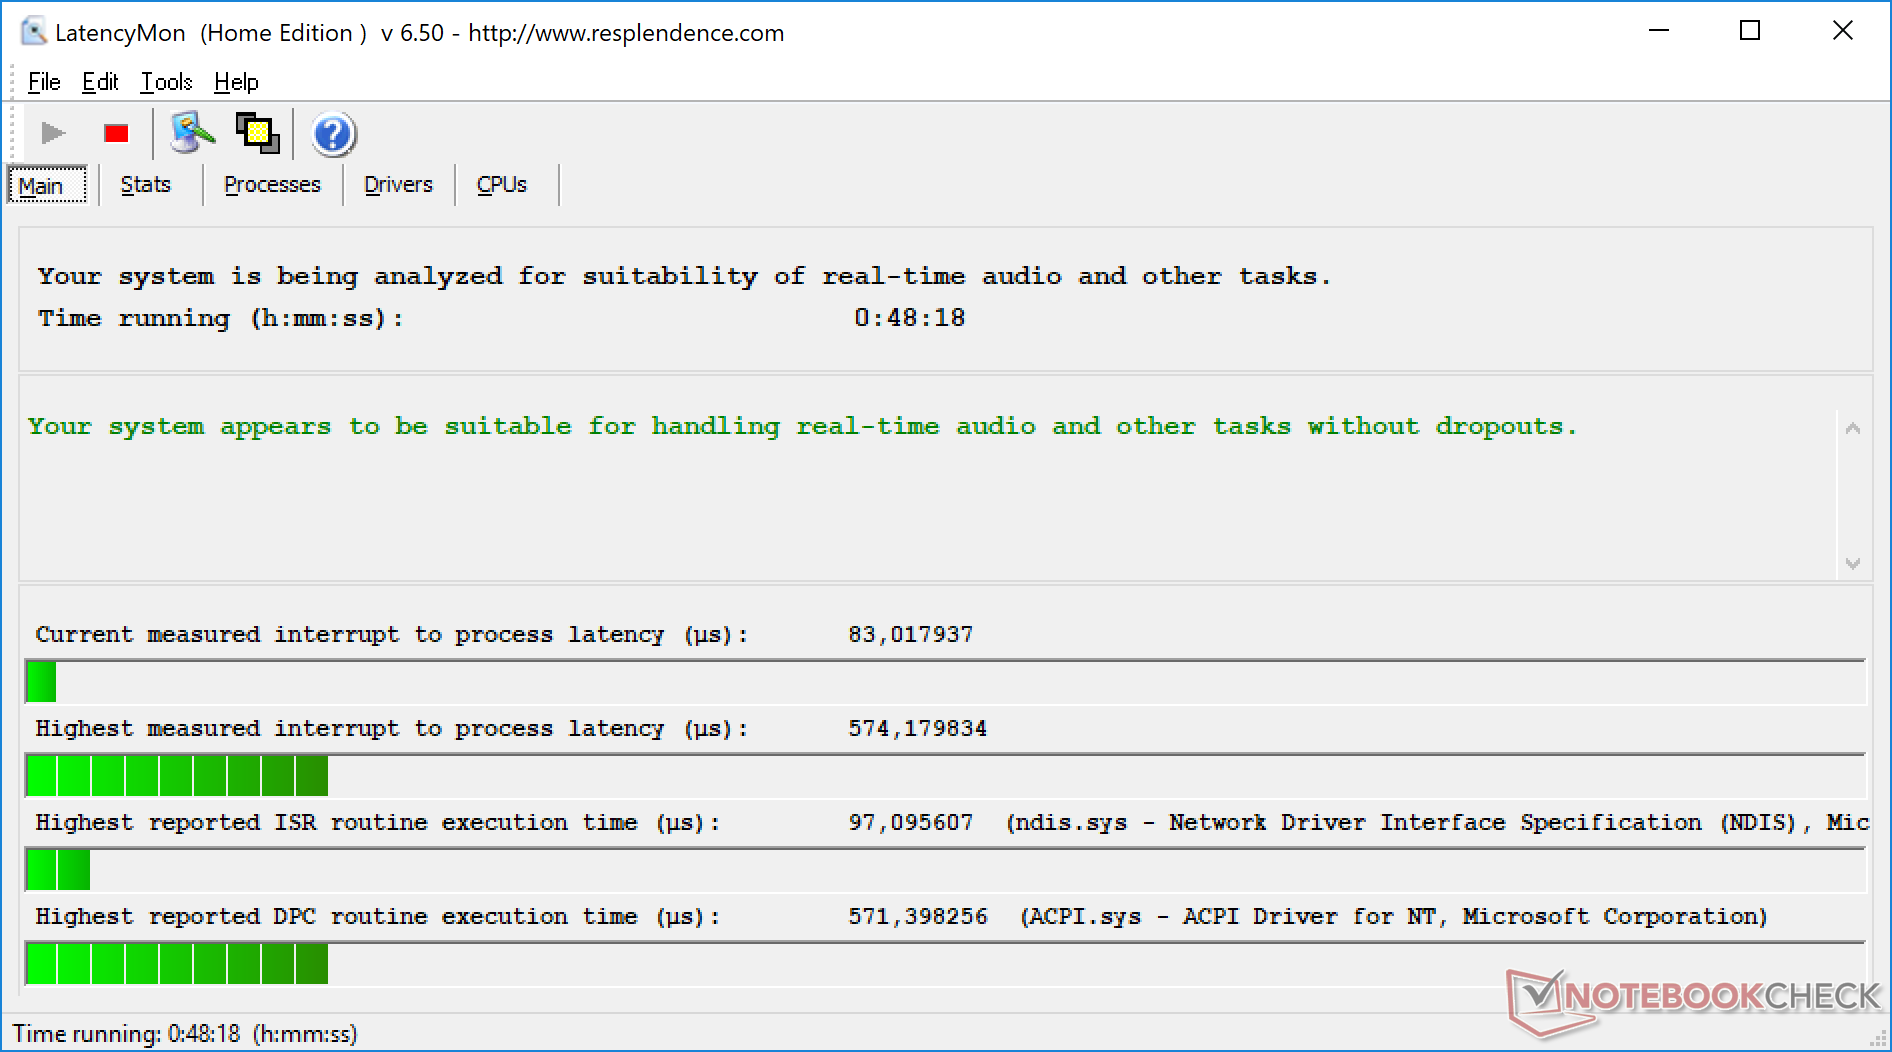Click the overlapping windows toolbar icon

pyautogui.click(x=257, y=133)
